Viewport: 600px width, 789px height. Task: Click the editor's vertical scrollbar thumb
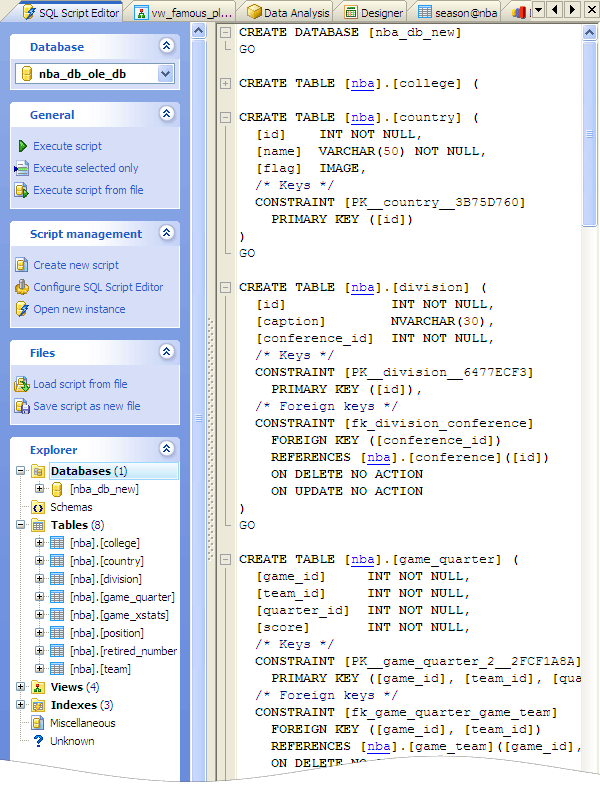589,134
